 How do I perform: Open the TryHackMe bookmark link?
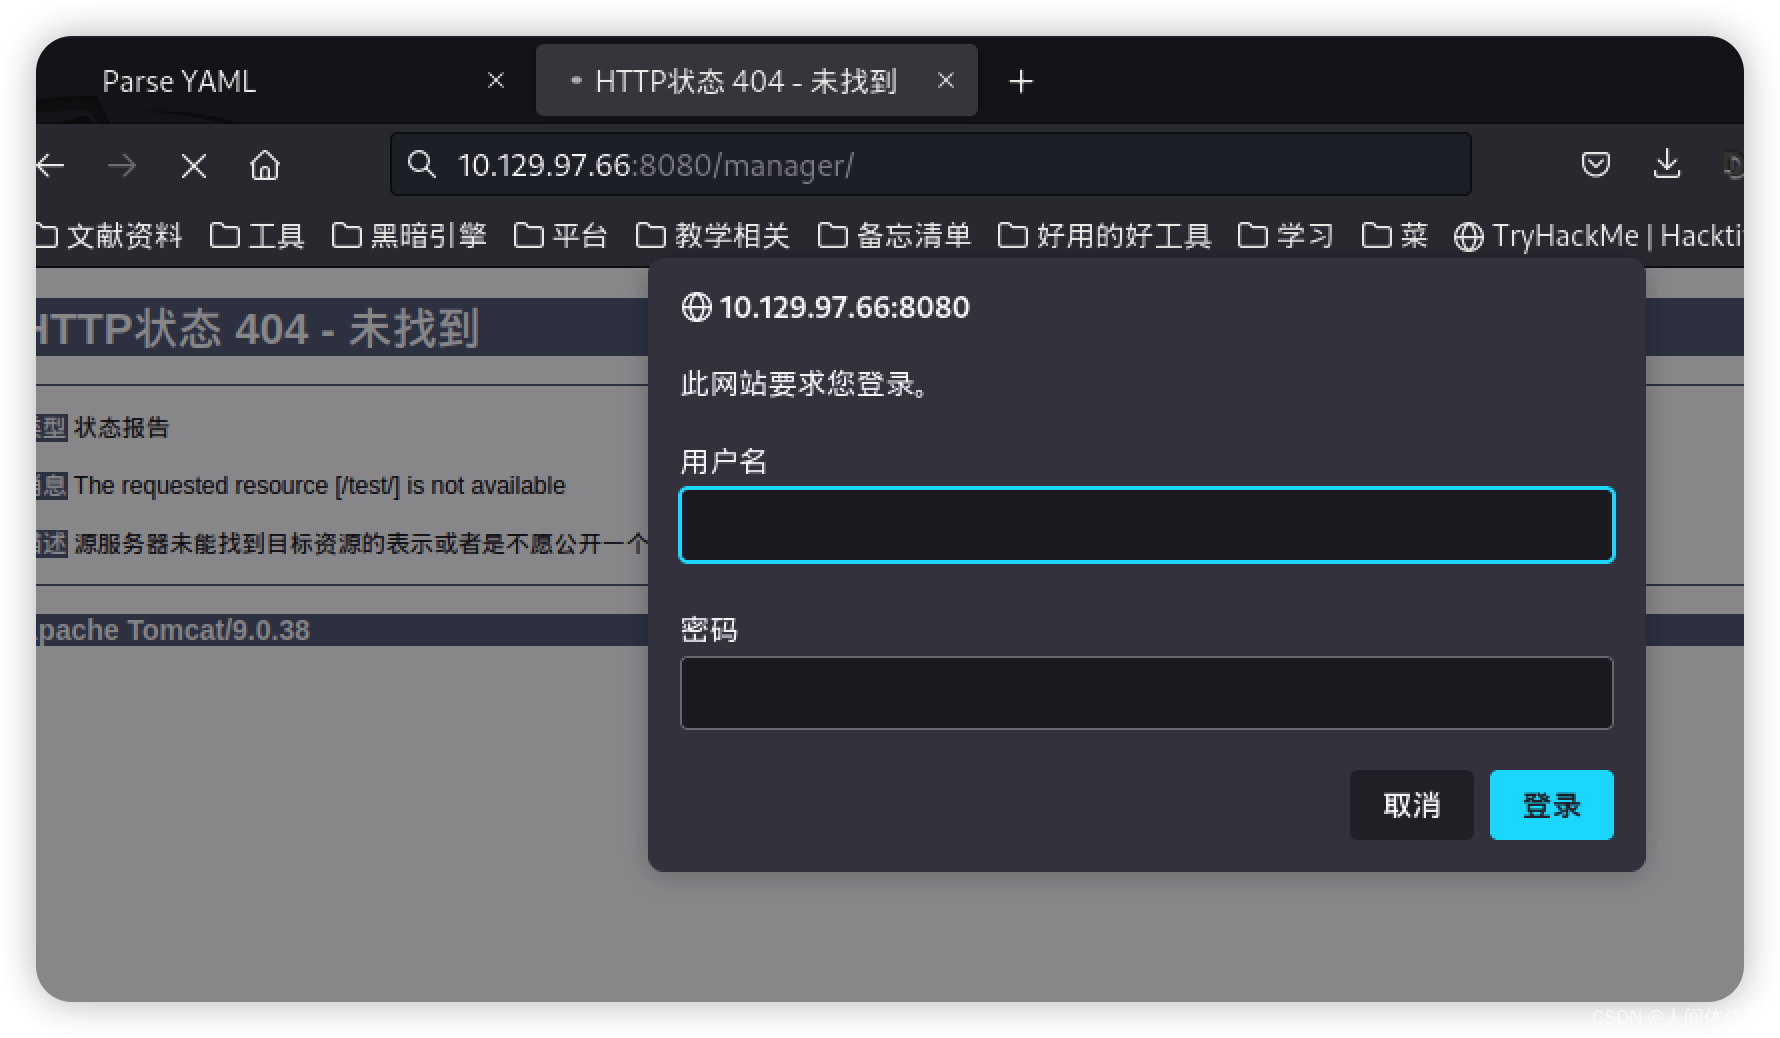[1598, 236]
